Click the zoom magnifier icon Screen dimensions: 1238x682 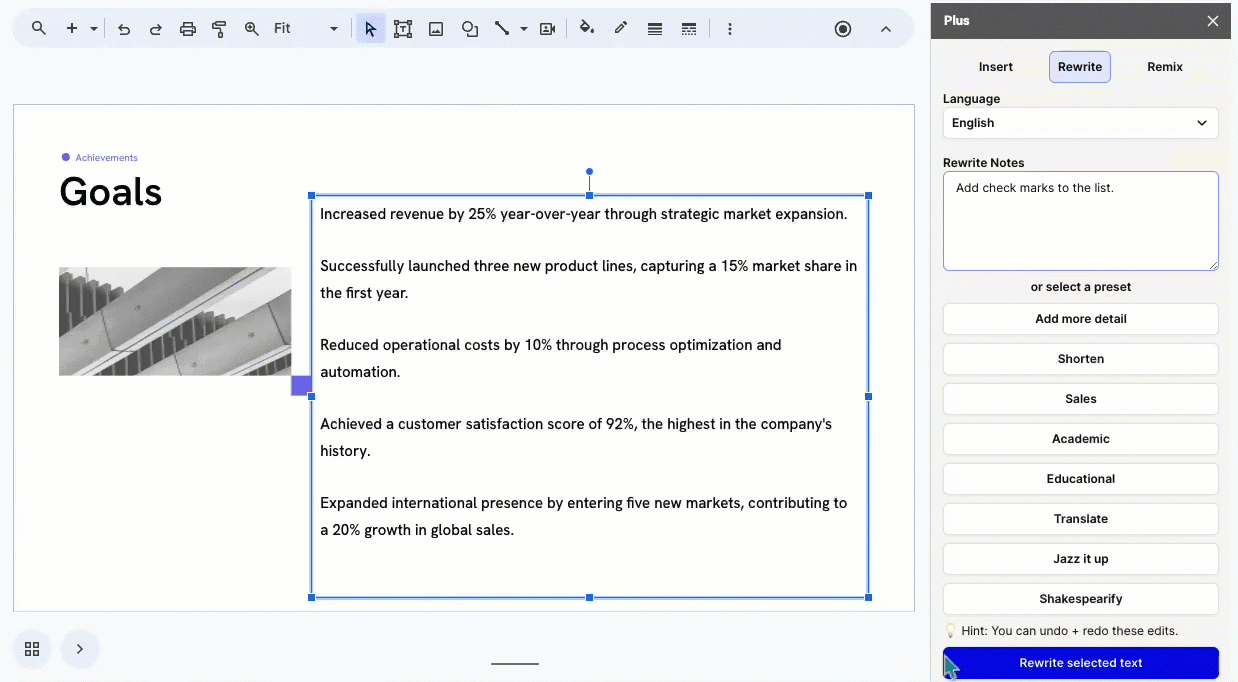point(251,29)
